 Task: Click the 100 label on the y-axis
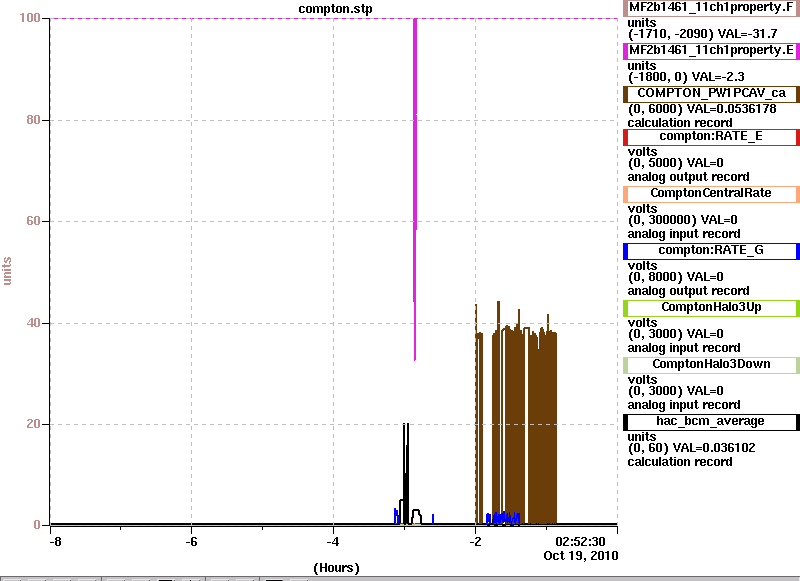pos(30,18)
